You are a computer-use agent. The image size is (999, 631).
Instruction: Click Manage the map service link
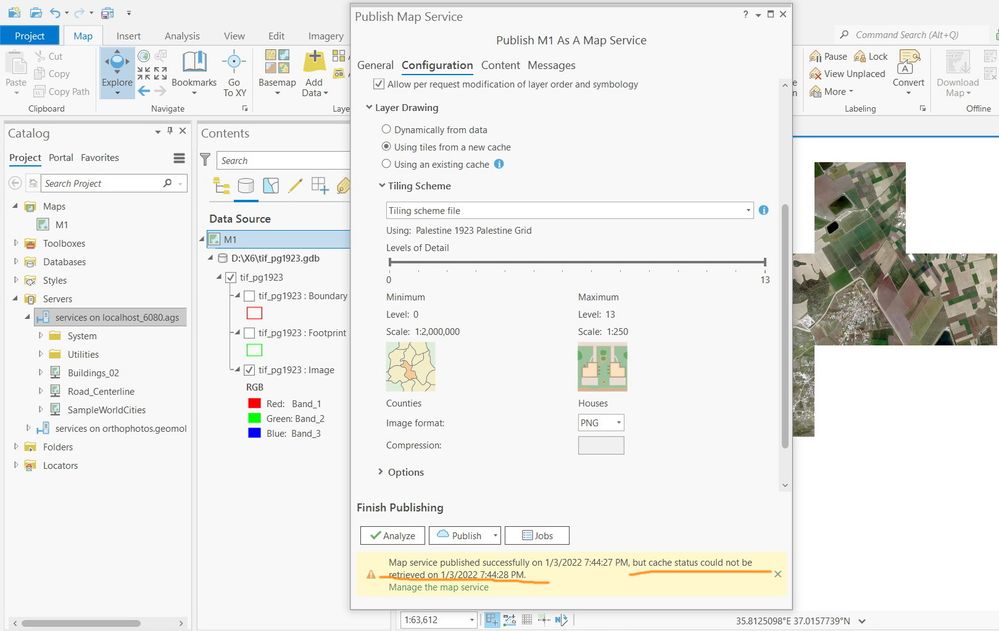438,587
